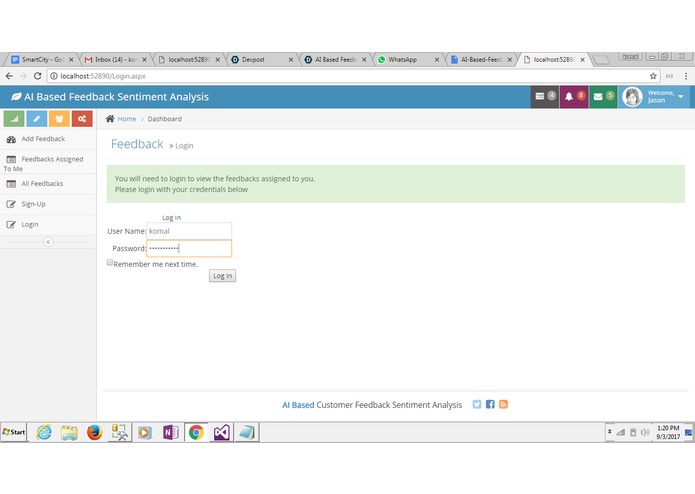Open Login in sidebar
This screenshot has height=494, width=695.
[x=48, y=225]
